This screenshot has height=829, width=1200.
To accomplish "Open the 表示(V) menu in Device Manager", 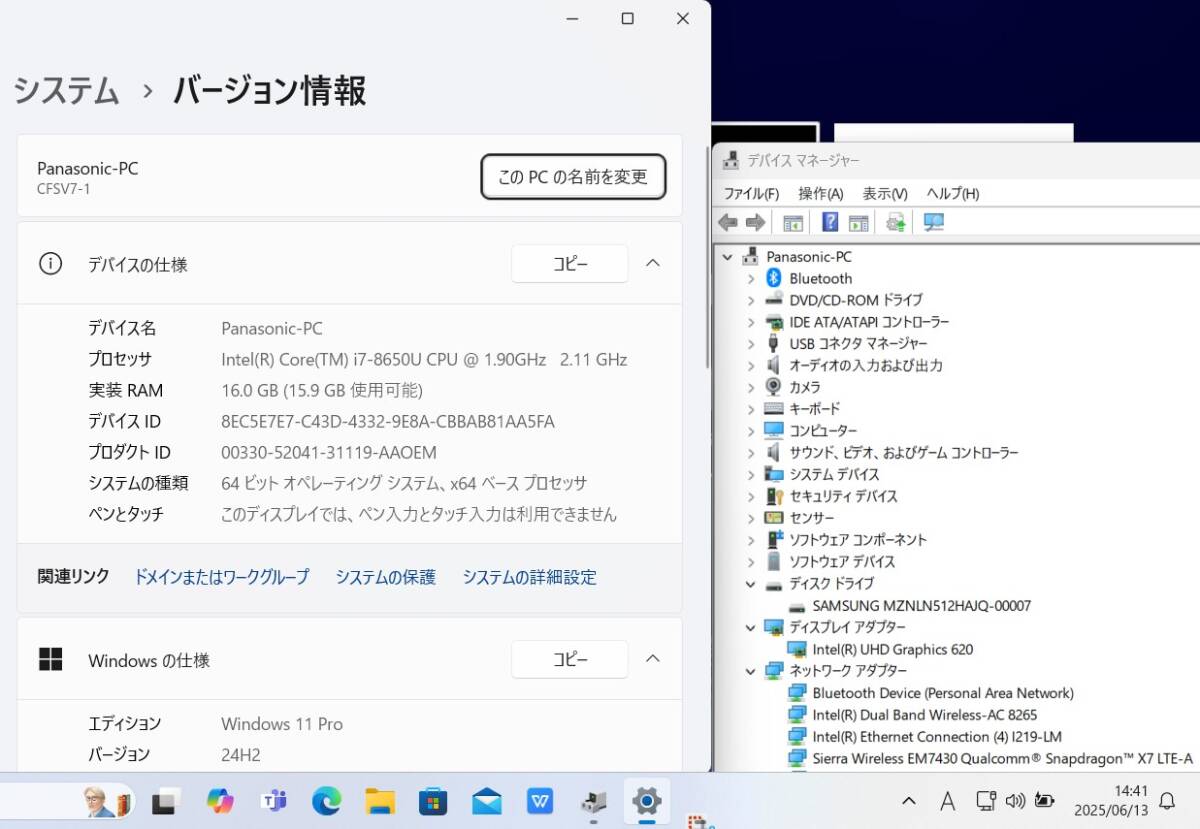I will click(884, 194).
